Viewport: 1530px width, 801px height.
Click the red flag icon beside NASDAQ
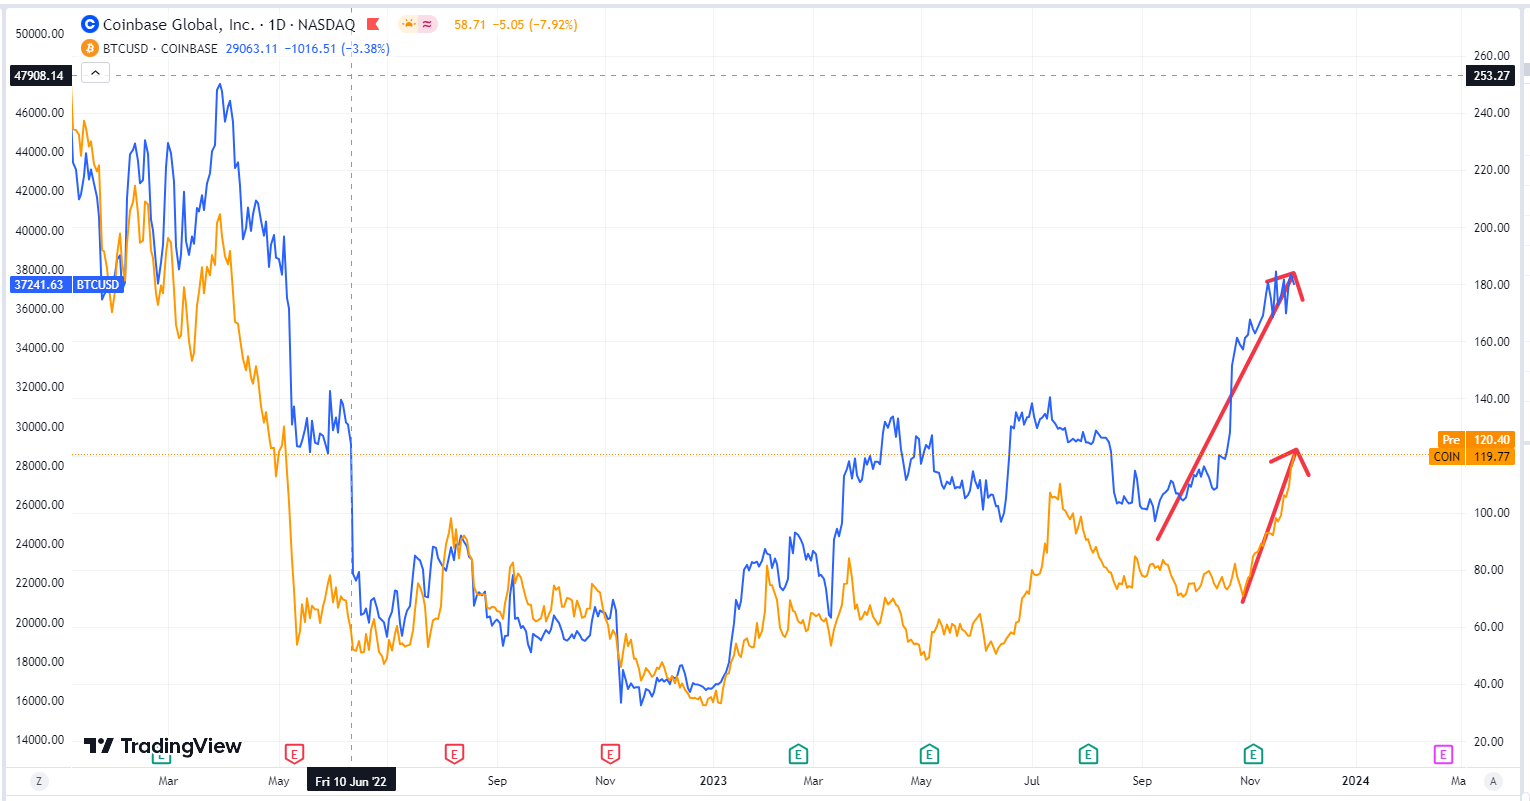[373, 24]
